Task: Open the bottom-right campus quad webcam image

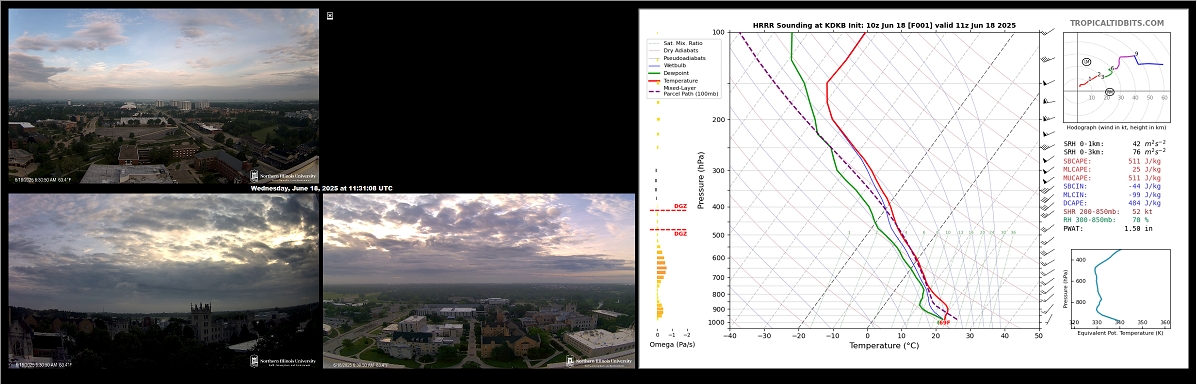Action: pyautogui.click(x=479, y=280)
